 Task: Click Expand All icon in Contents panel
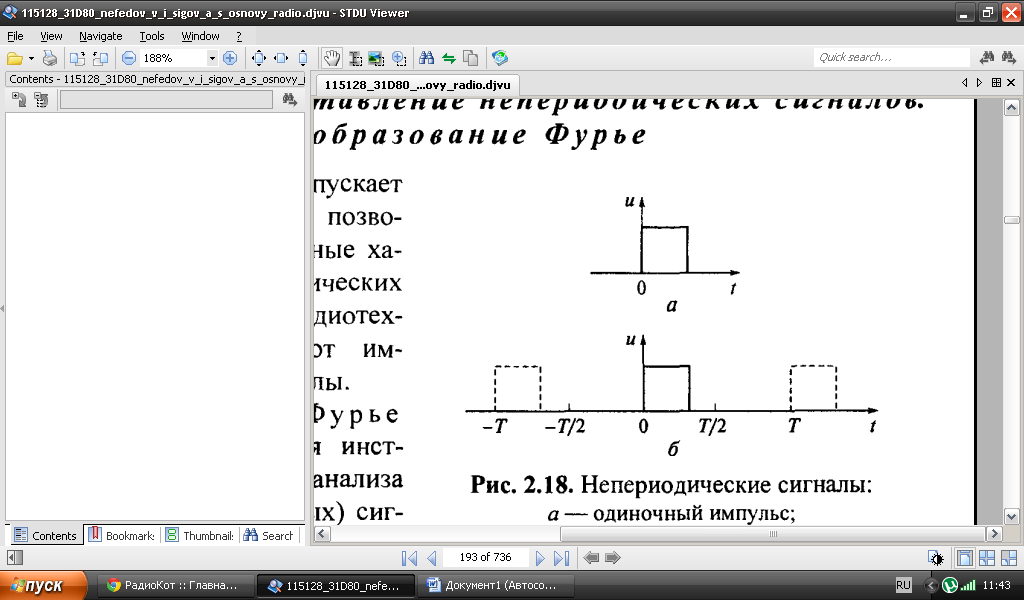coord(19,99)
